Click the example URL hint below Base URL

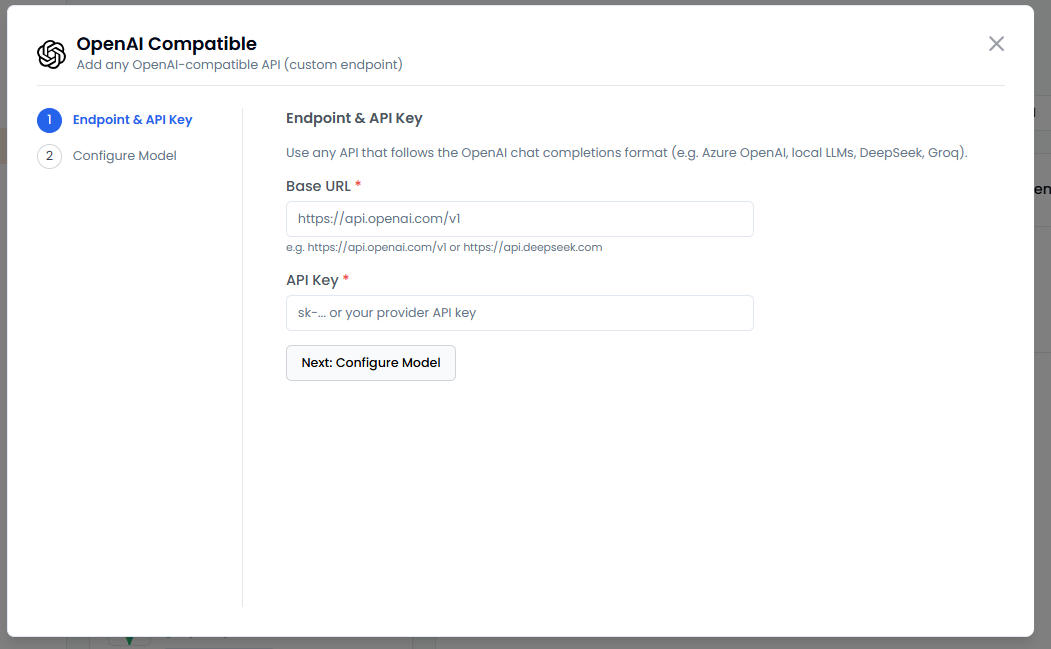coord(443,247)
